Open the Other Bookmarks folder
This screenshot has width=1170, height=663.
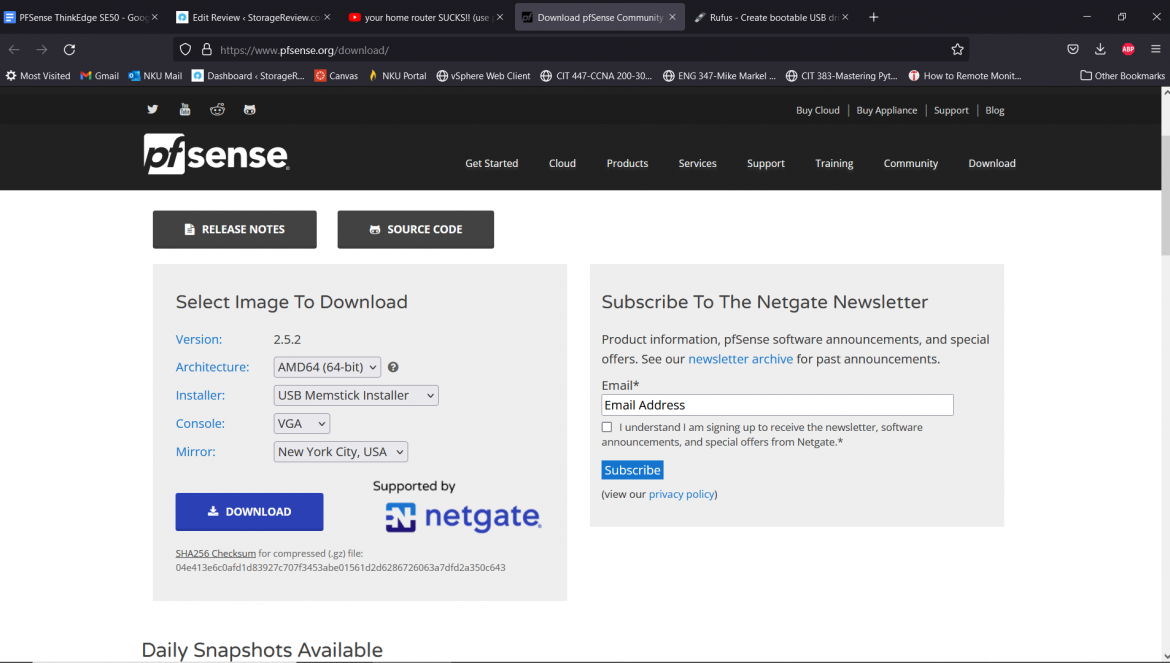pyautogui.click(x=1122, y=75)
